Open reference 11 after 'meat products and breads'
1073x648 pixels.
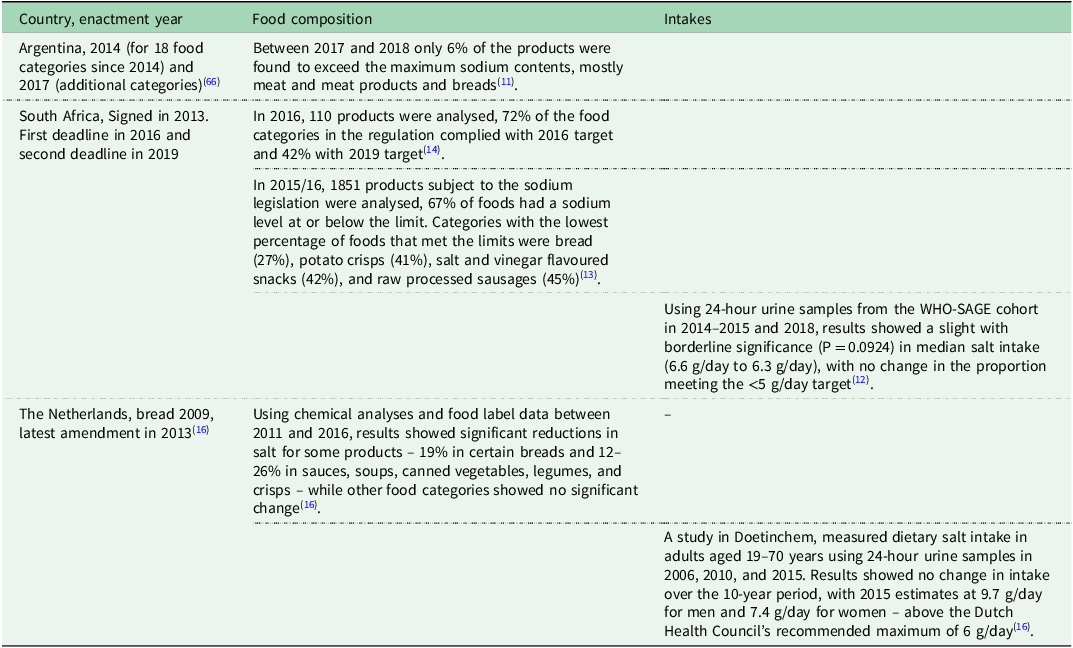tap(506, 81)
